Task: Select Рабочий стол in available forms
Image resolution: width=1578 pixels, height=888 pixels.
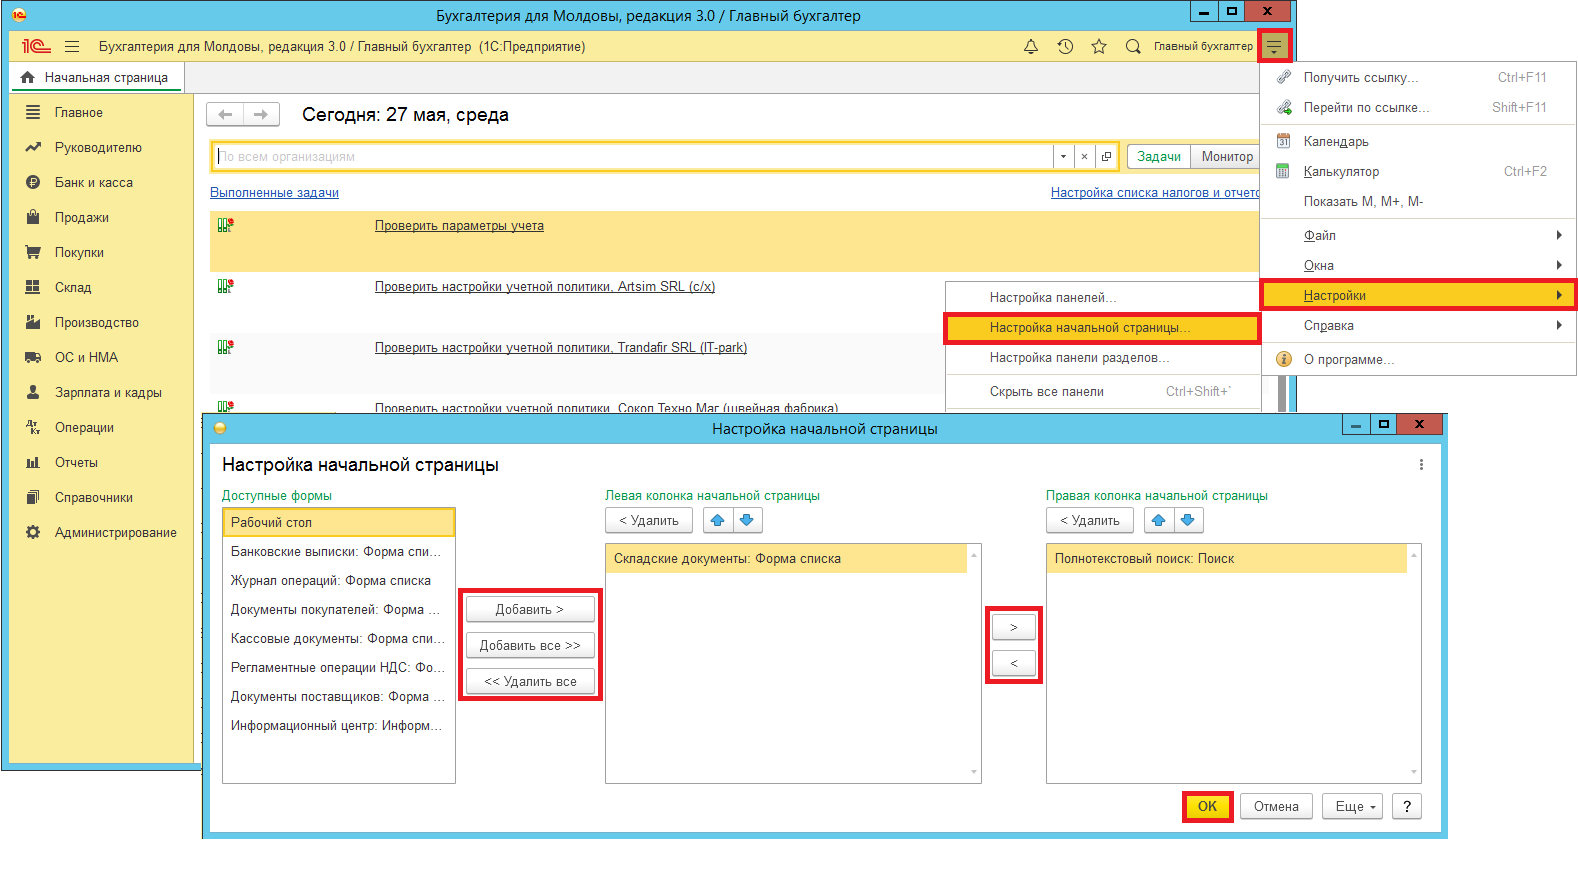Action: coord(339,522)
